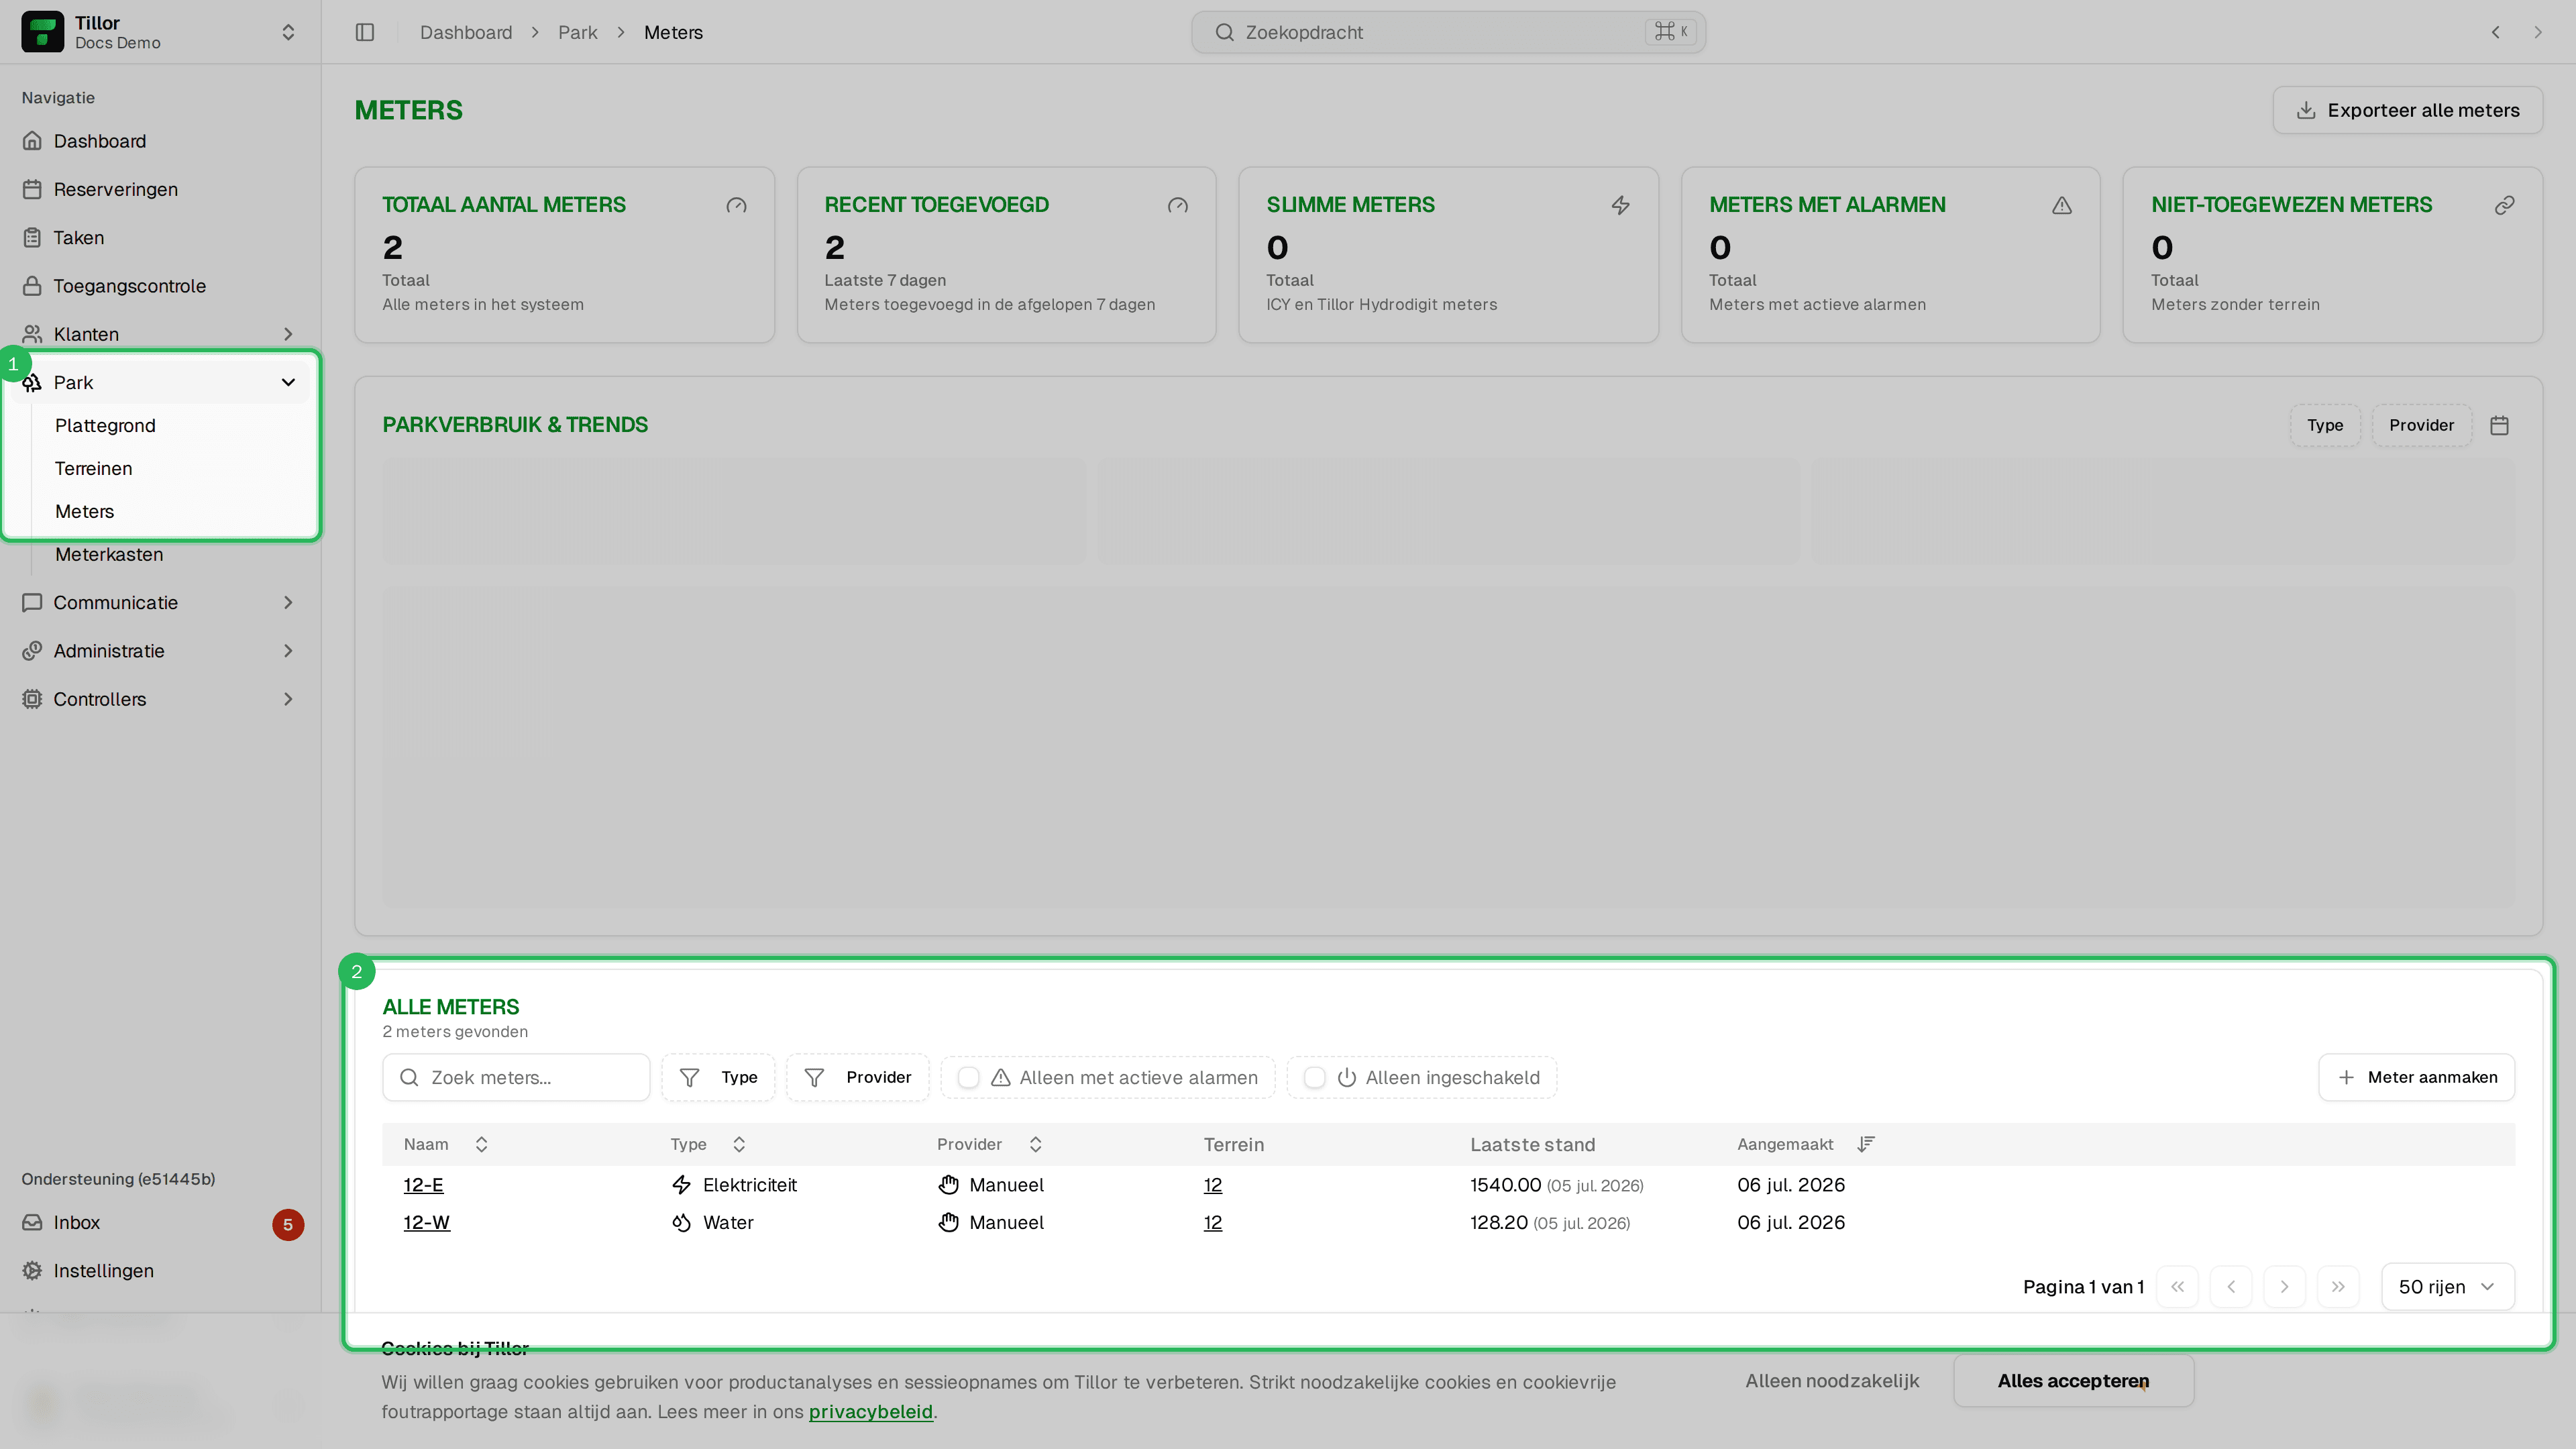Sort the Naam column toggle
The height and width of the screenshot is (1449, 2576).
[x=481, y=1144]
